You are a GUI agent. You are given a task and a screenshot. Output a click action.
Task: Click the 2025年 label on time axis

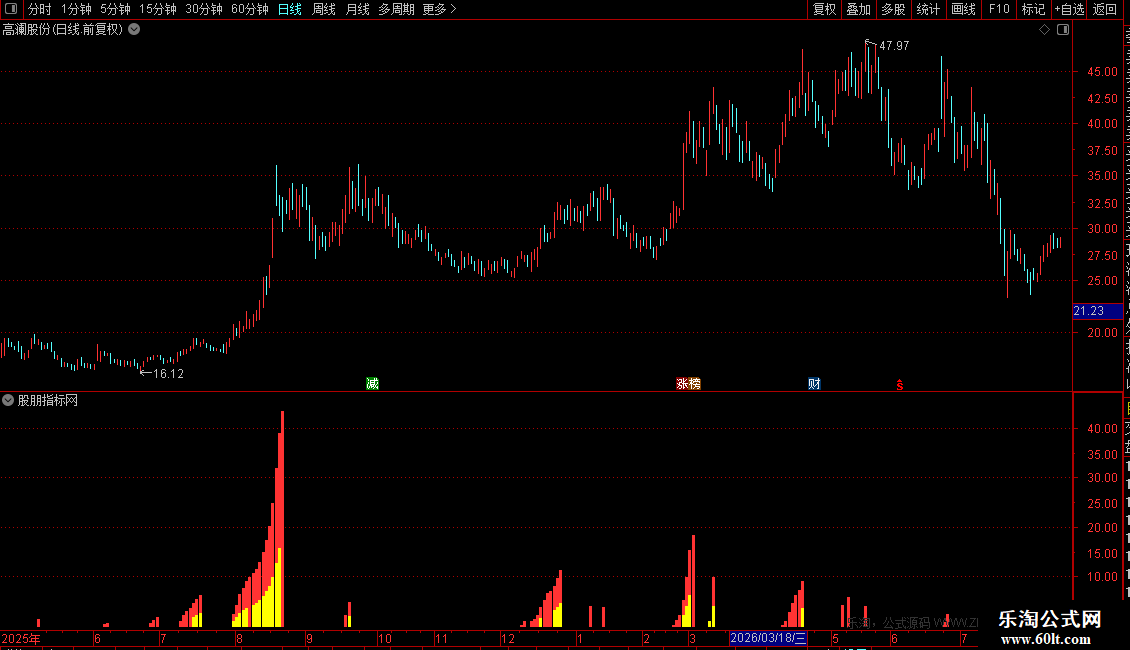(x=21, y=638)
